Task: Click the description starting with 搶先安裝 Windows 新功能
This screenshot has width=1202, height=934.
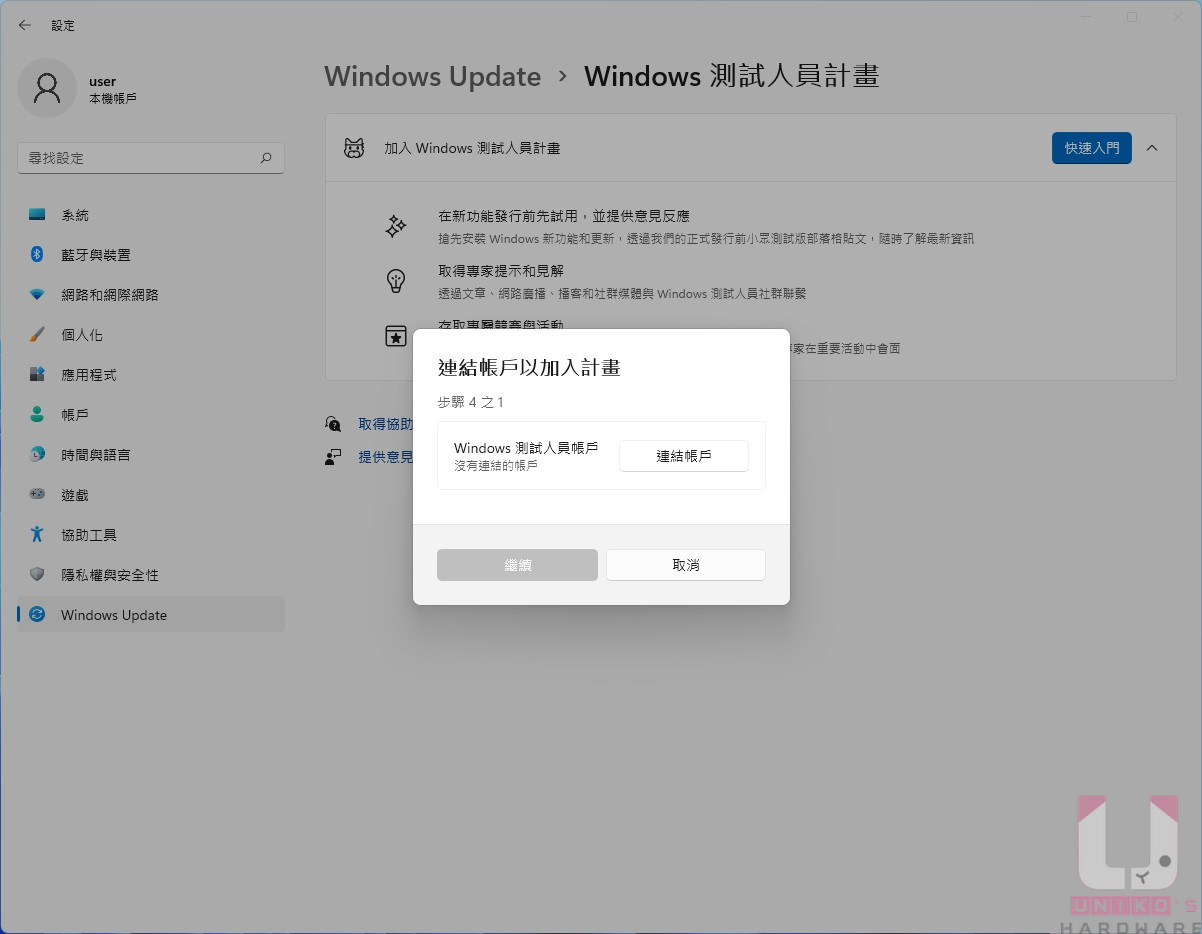Action: [706, 239]
